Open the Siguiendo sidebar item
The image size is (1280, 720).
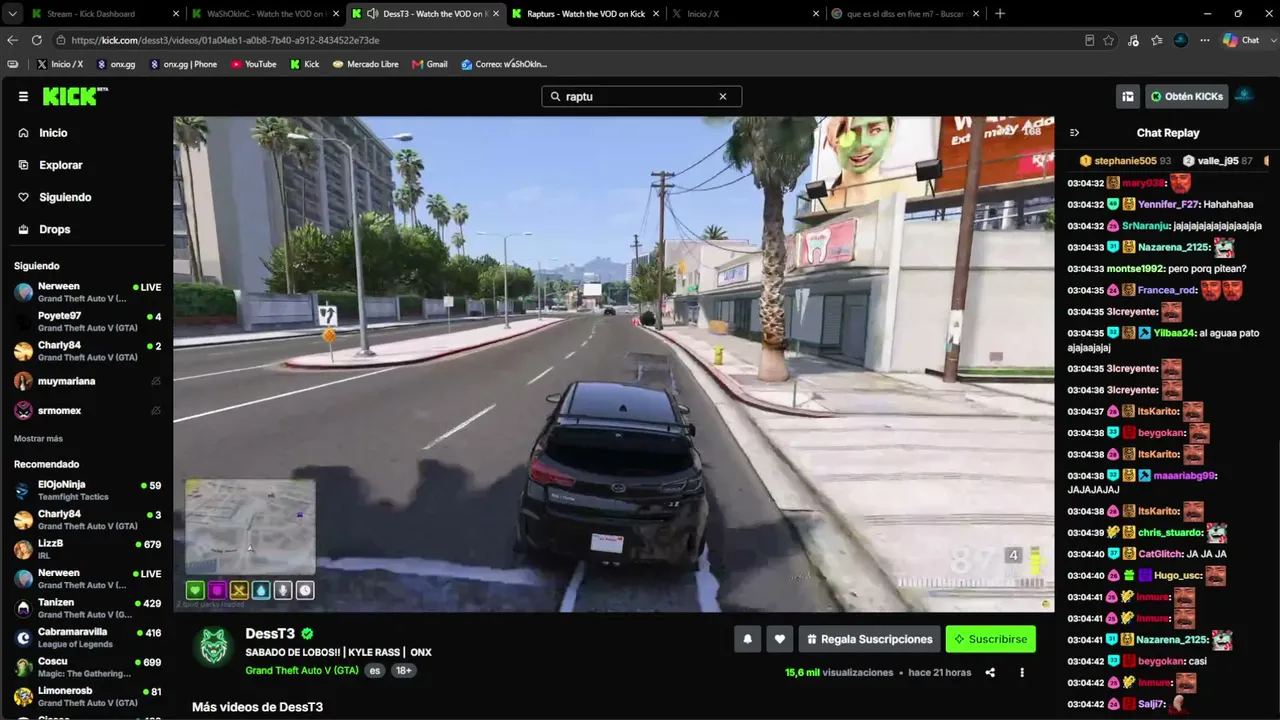[65, 197]
